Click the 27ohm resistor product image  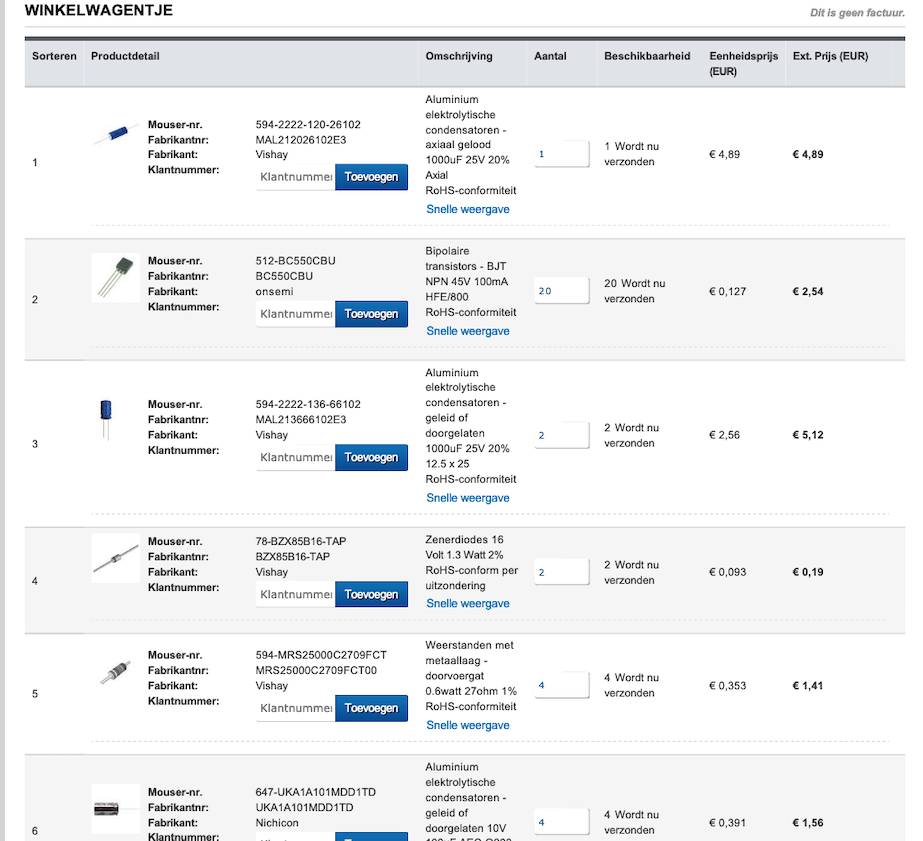tap(115, 671)
